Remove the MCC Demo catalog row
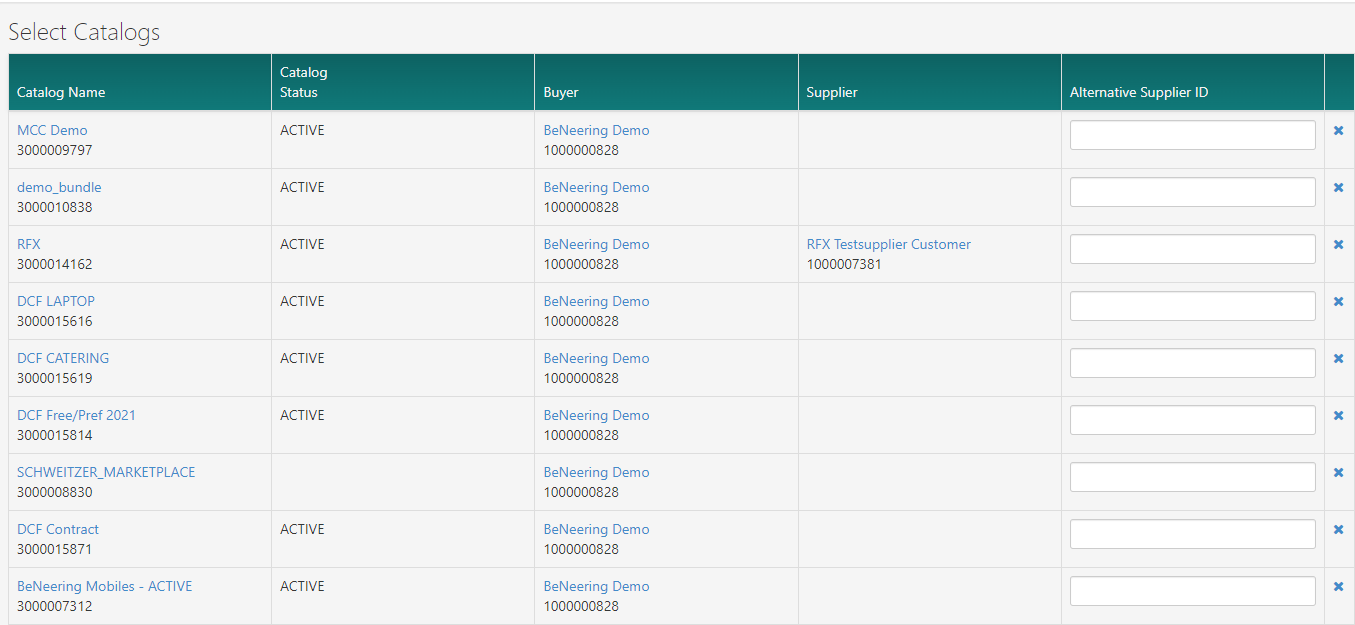 coord(1338,131)
